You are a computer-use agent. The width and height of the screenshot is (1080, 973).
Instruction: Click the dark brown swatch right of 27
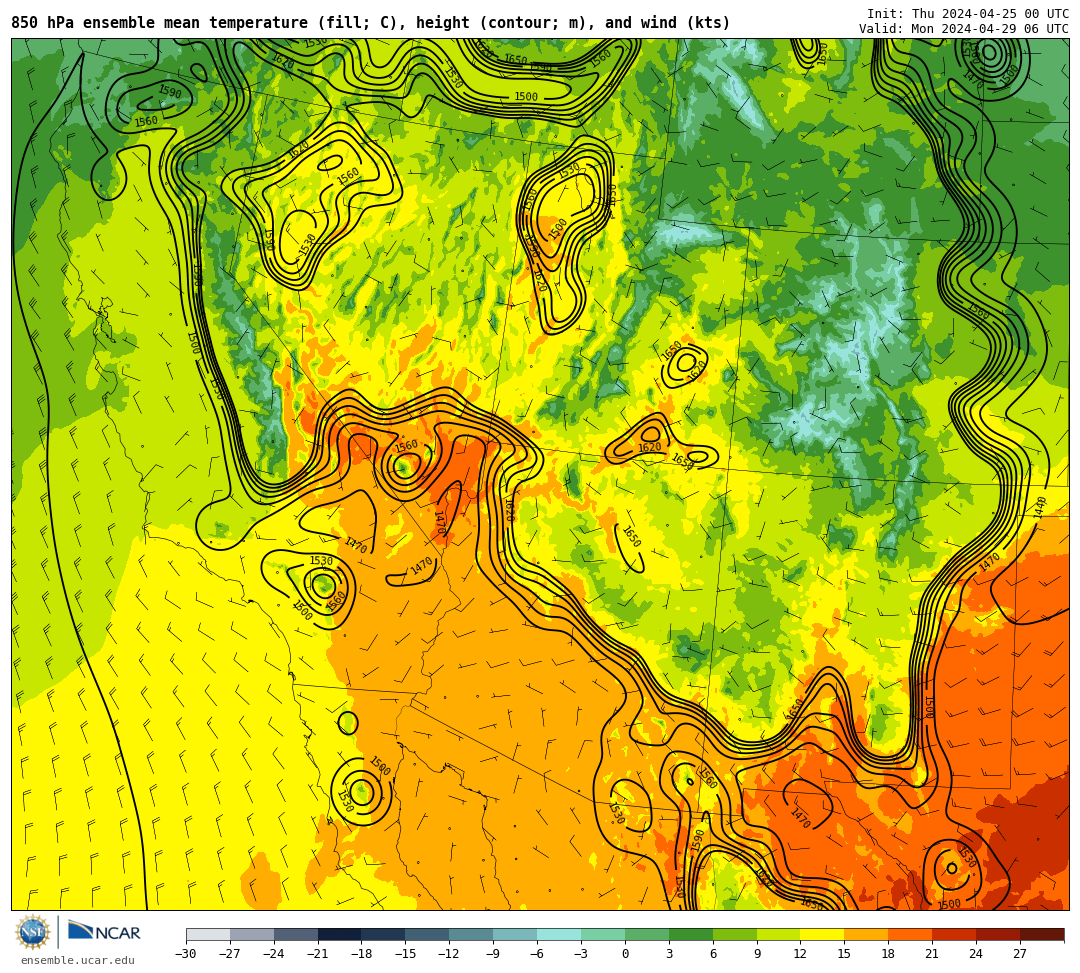(x=1041, y=934)
